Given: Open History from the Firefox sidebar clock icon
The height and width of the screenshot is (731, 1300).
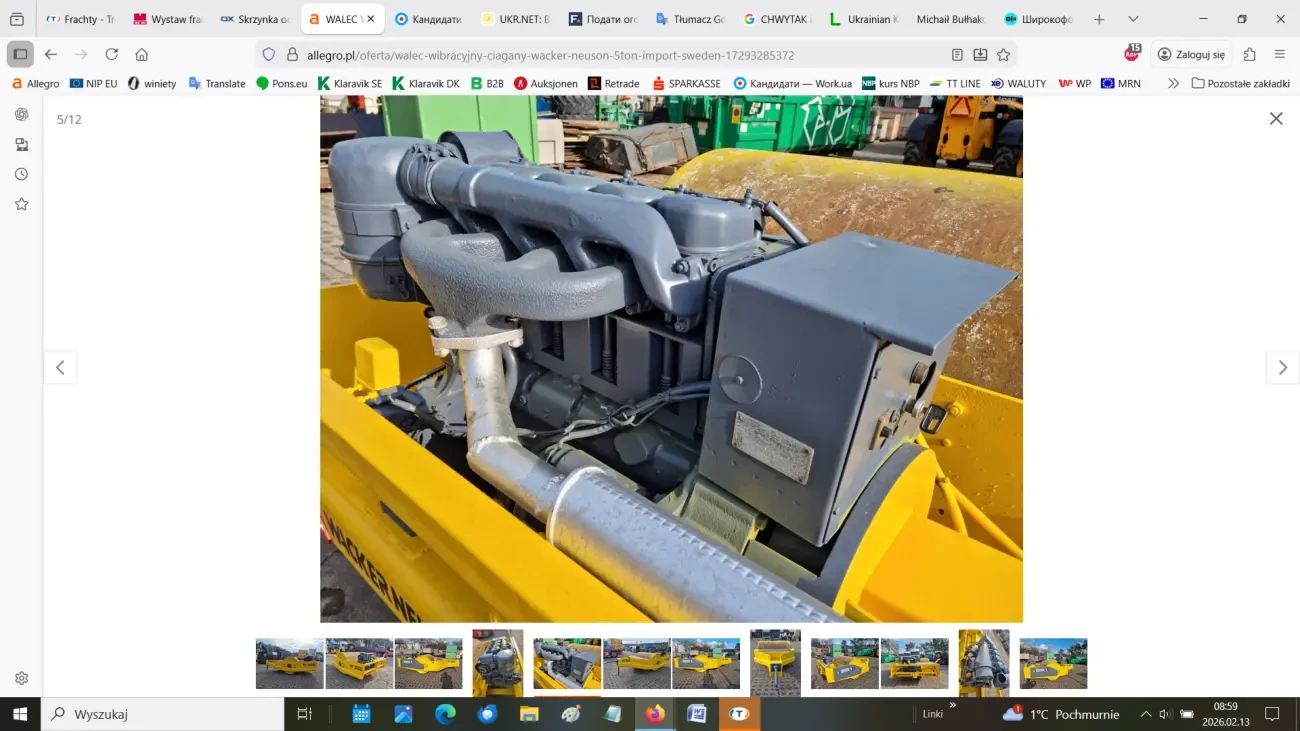Looking at the screenshot, I should coord(21,173).
